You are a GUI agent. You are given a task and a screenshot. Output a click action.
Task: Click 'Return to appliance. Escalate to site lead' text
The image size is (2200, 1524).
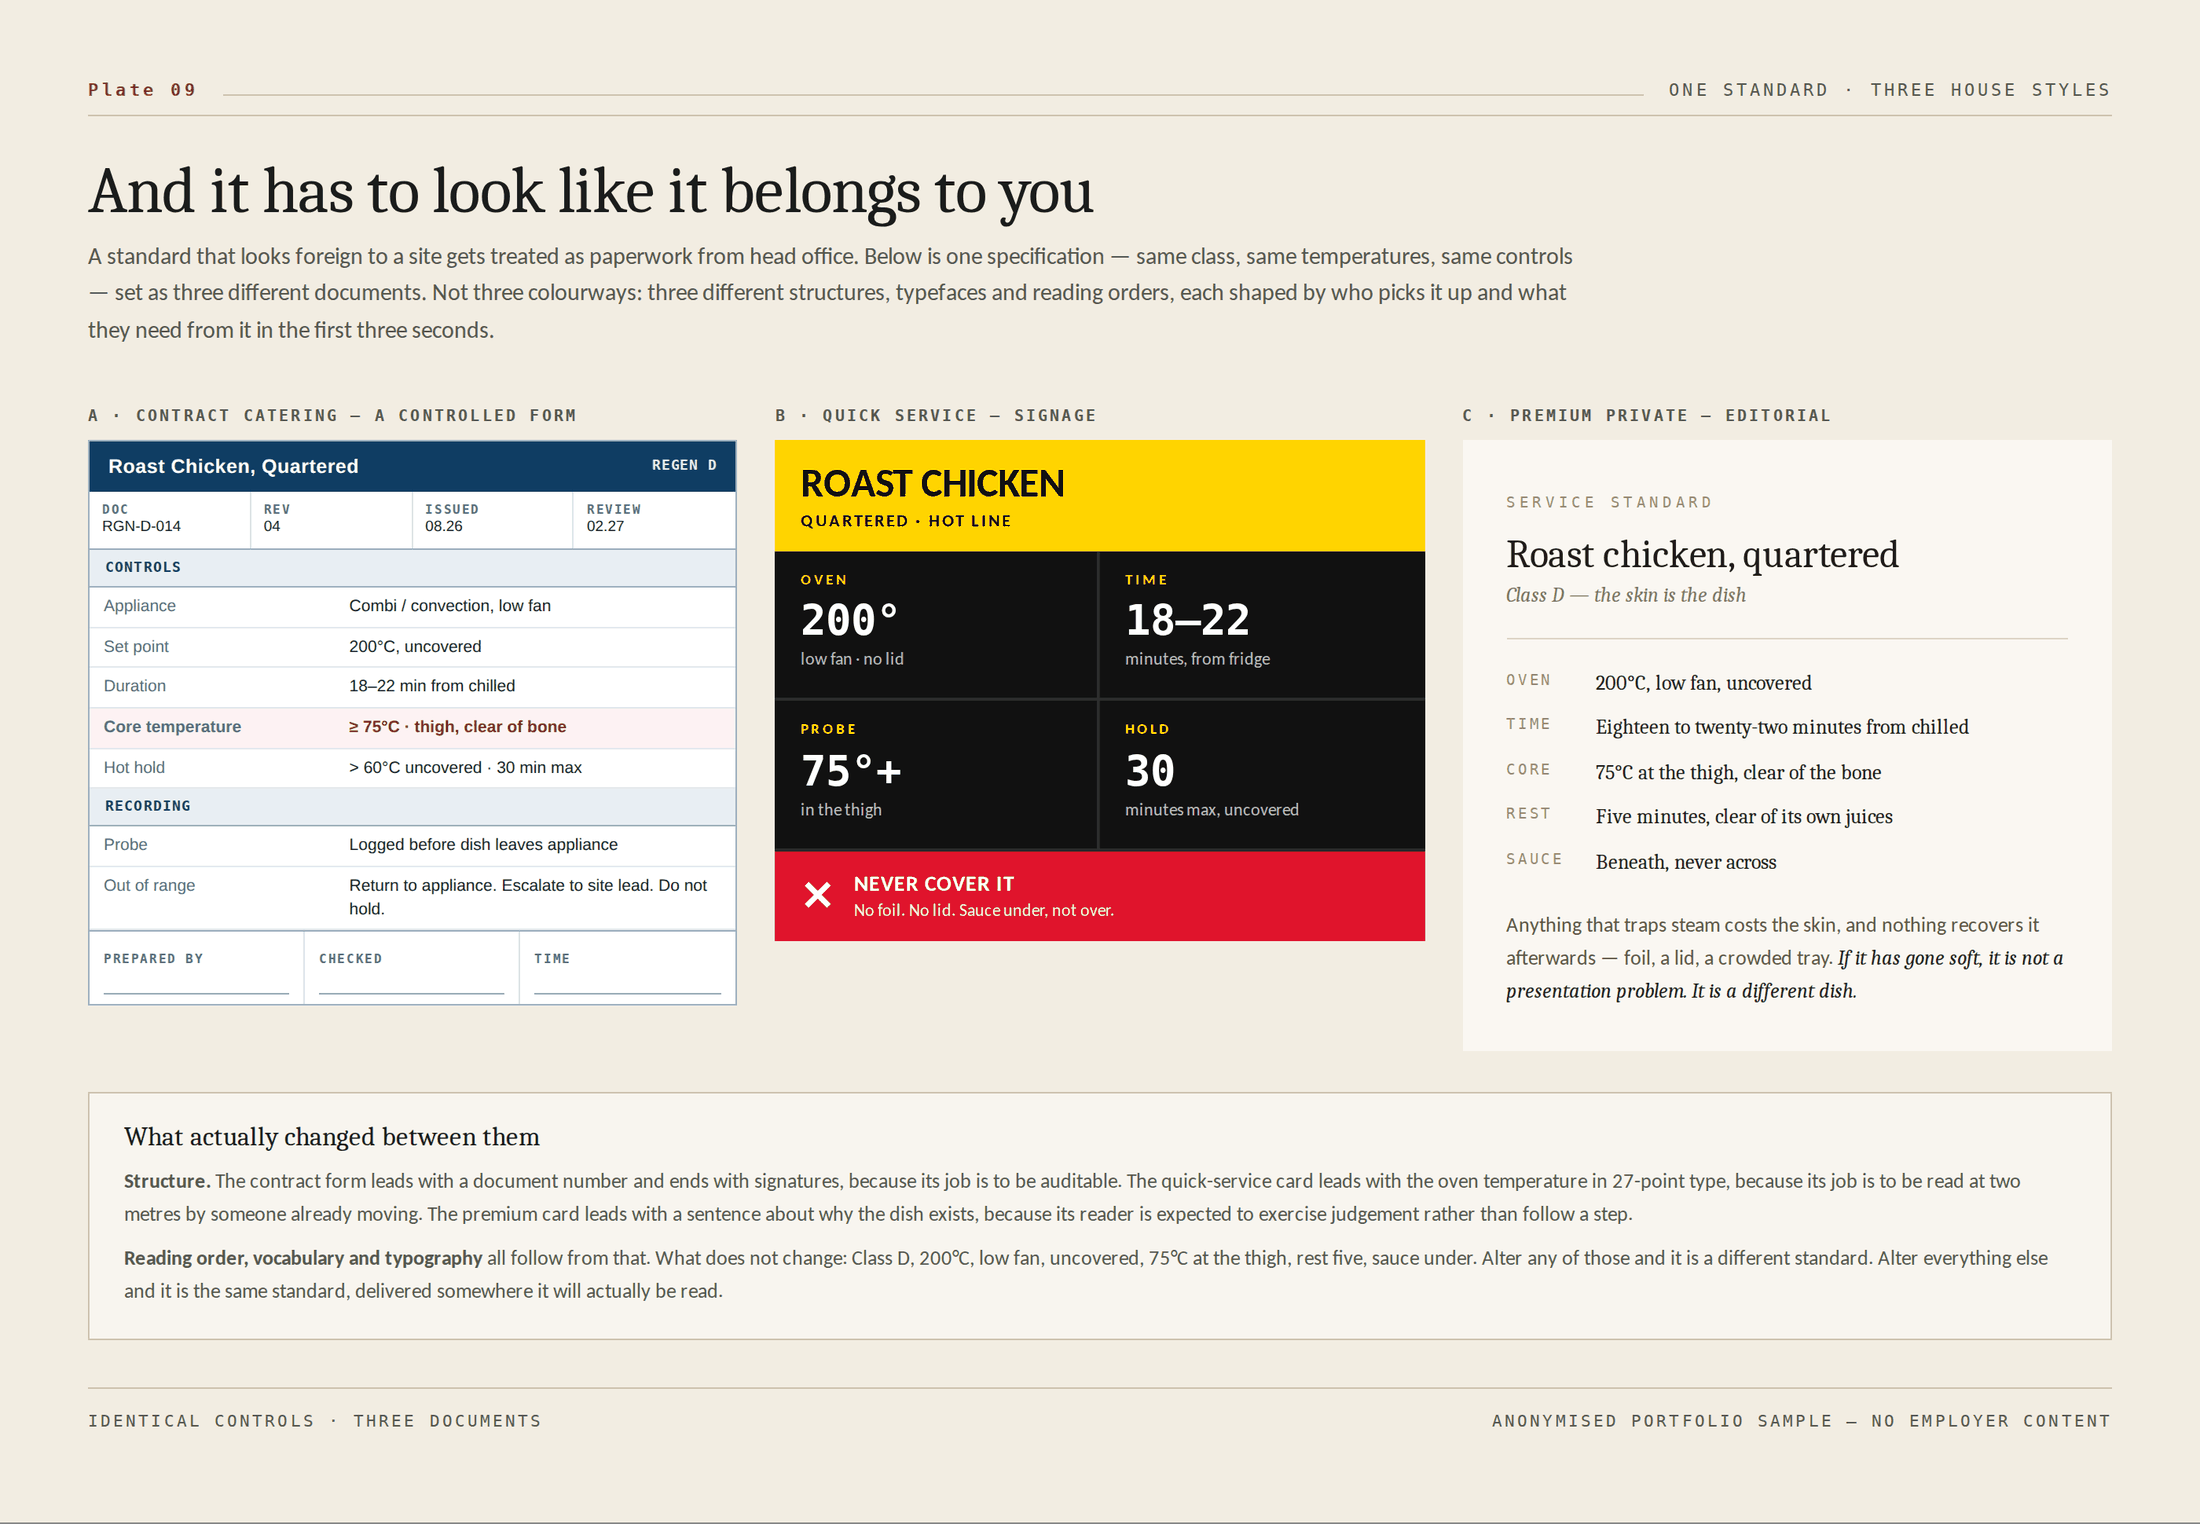coord(499,886)
